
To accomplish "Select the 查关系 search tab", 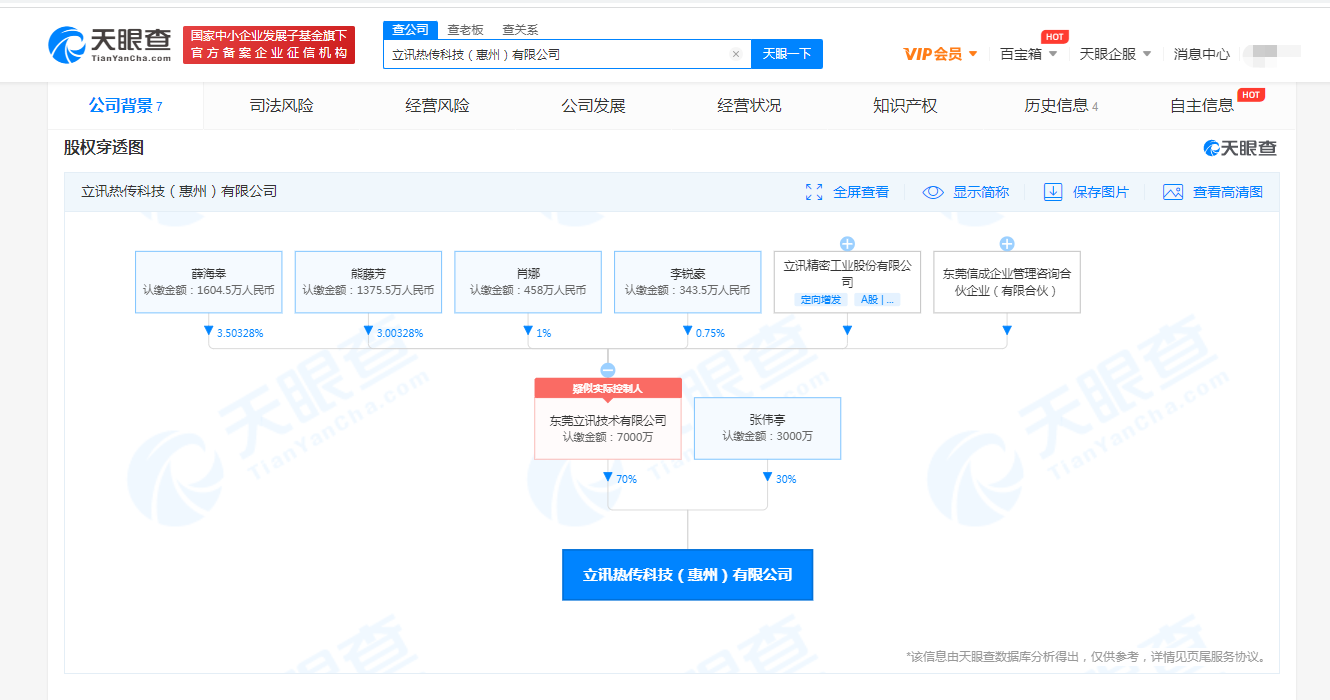I will [520, 30].
